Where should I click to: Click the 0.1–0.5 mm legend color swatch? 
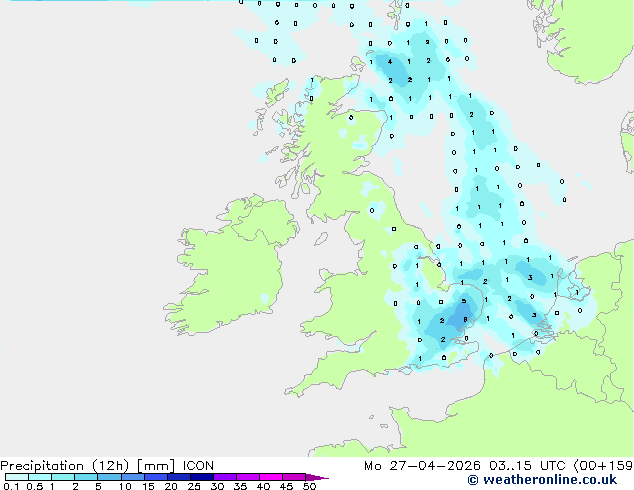click(17, 477)
